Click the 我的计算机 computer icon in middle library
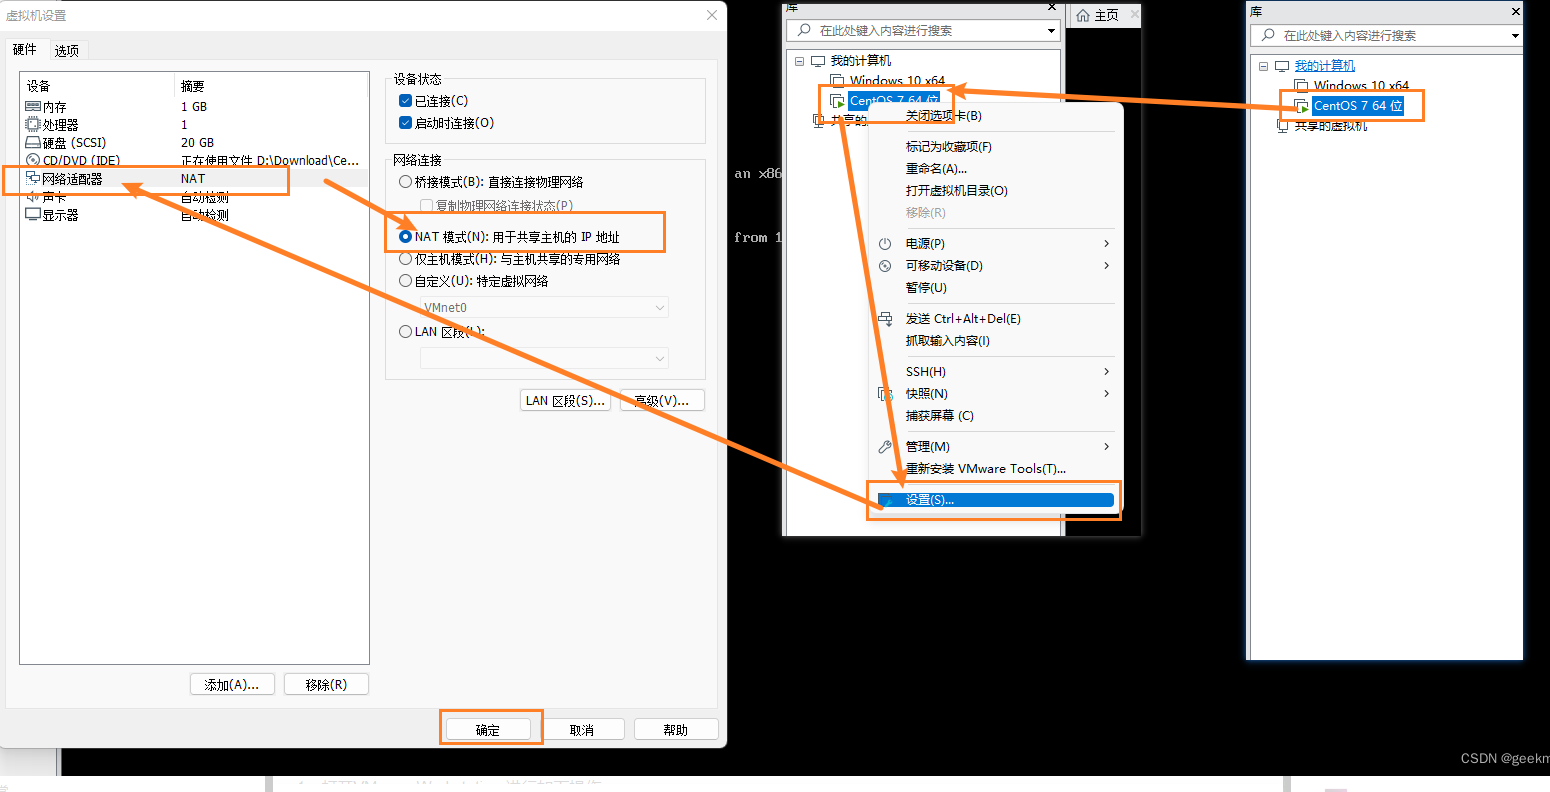 (x=818, y=61)
